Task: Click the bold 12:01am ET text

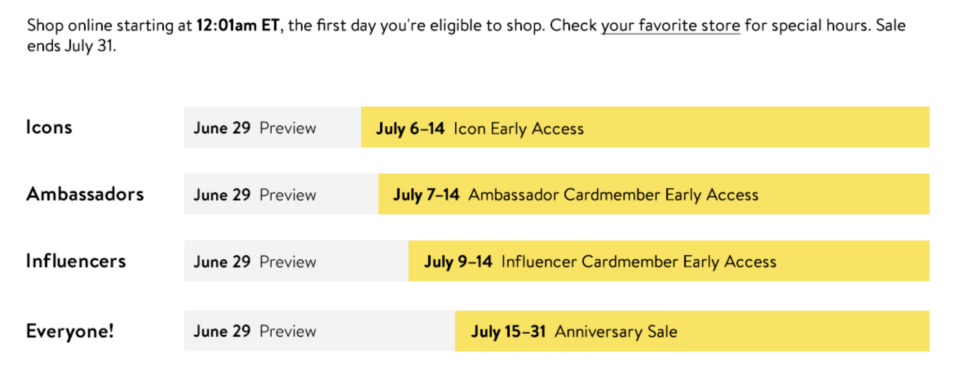Action: [238, 26]
